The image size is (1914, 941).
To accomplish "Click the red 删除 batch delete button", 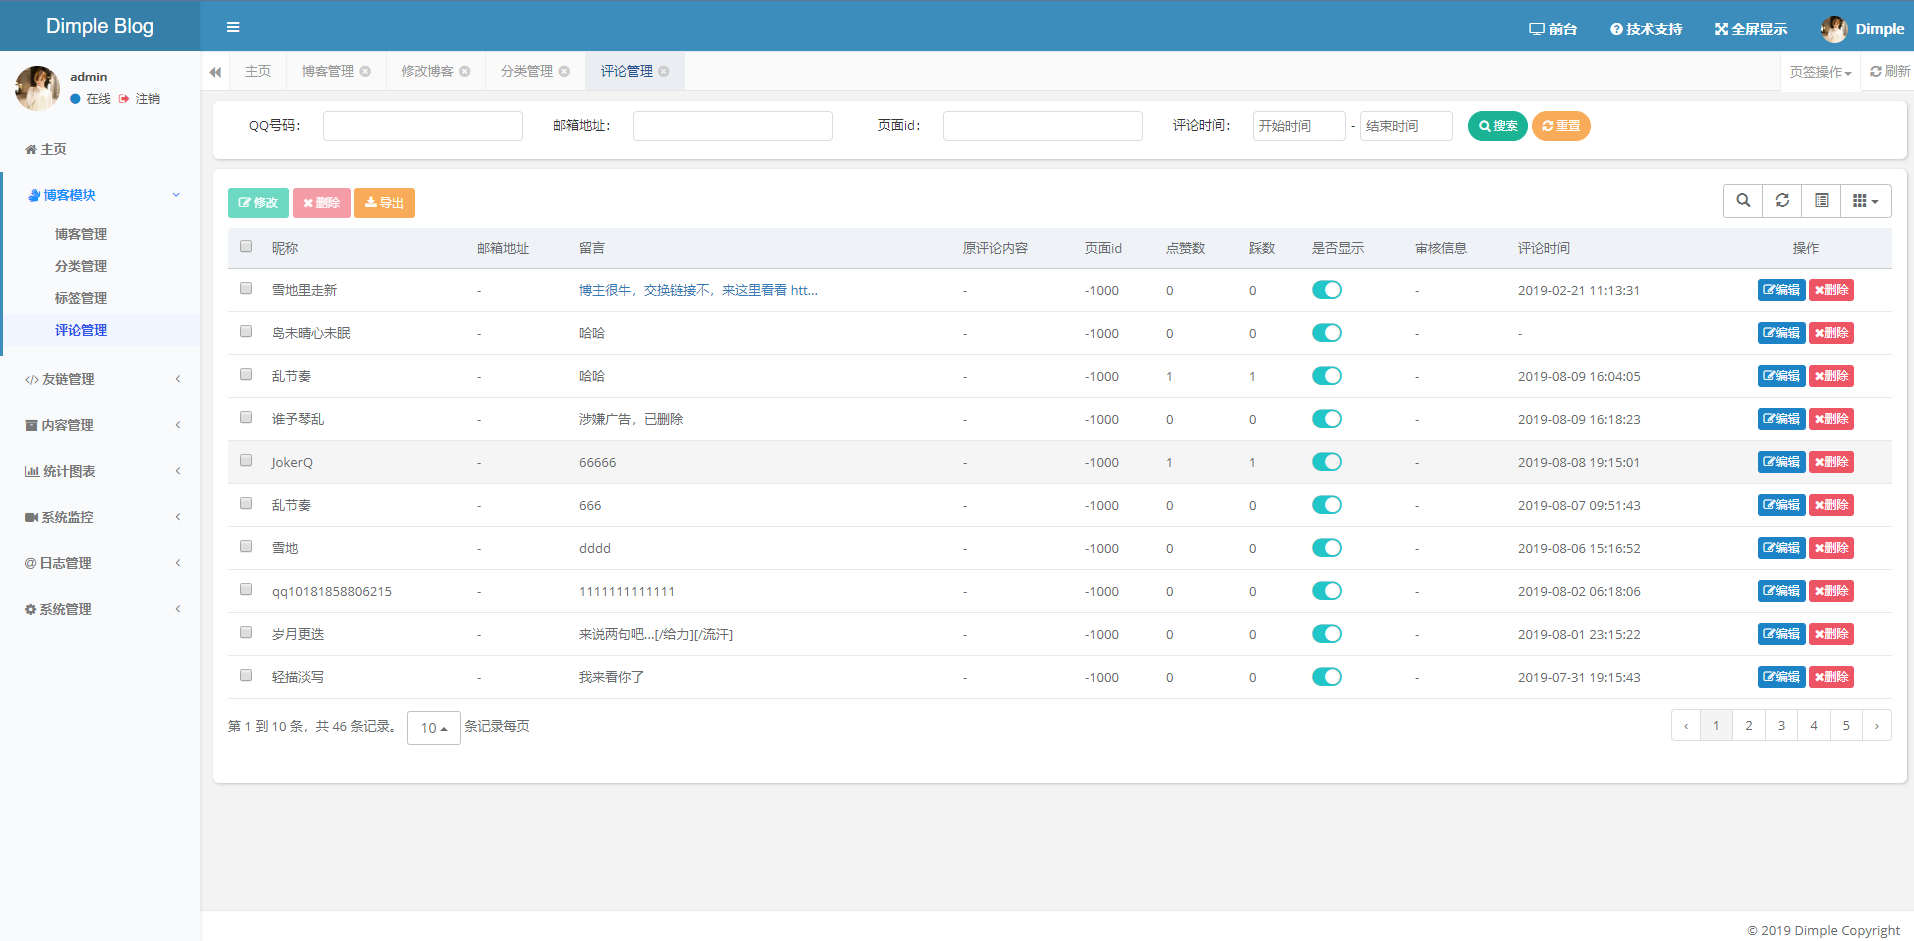I will pos(321,203).
